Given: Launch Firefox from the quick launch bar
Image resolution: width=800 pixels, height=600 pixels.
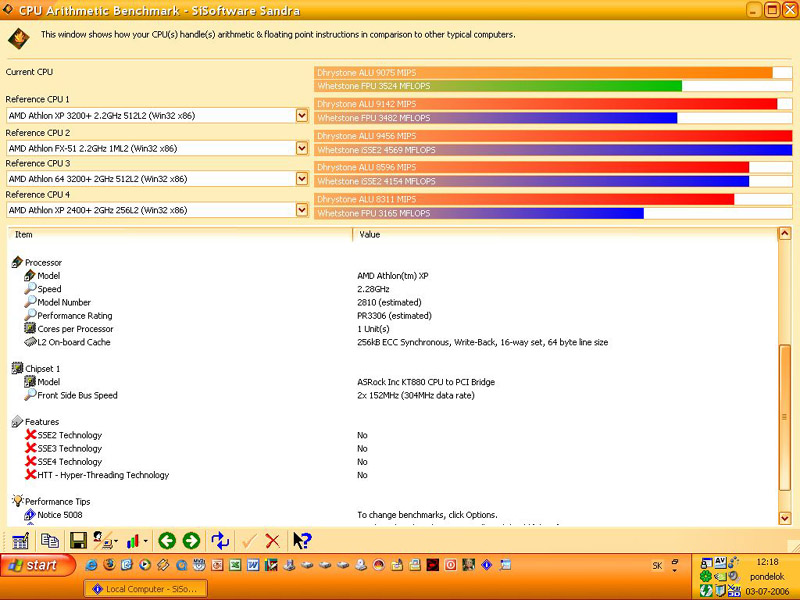Looking at the screenshot, I should coord(109,565).
